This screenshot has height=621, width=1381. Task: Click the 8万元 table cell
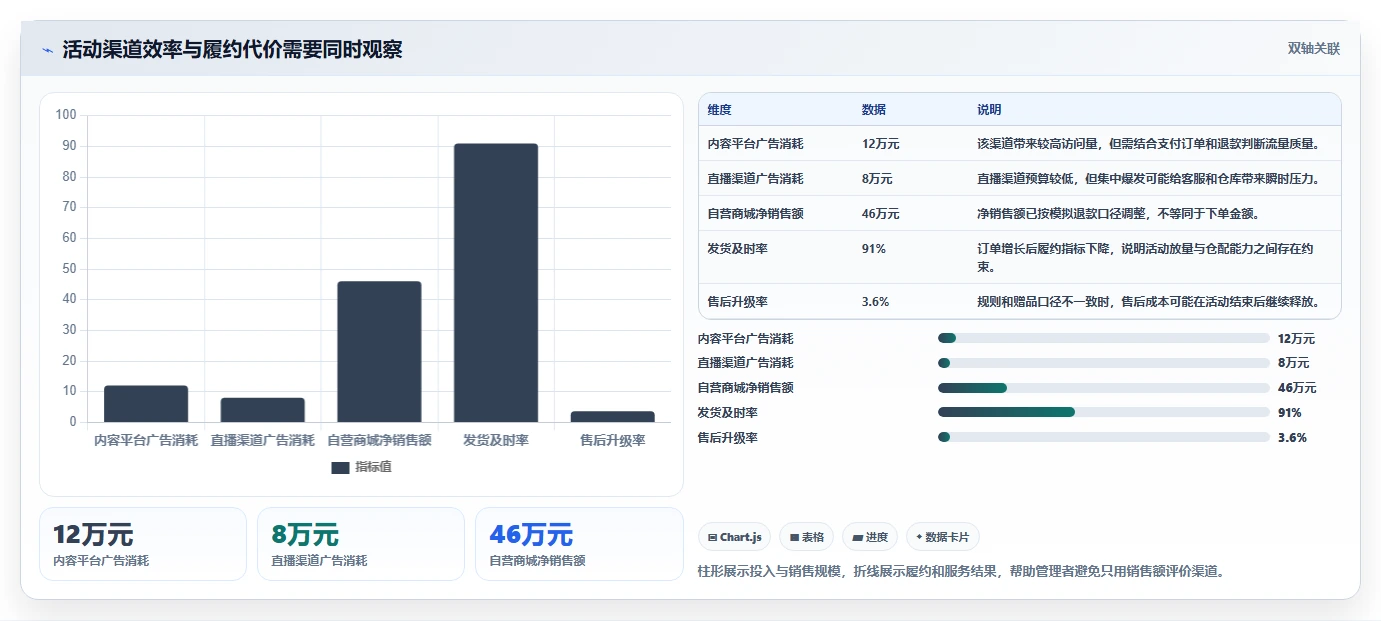click(877, 179)
